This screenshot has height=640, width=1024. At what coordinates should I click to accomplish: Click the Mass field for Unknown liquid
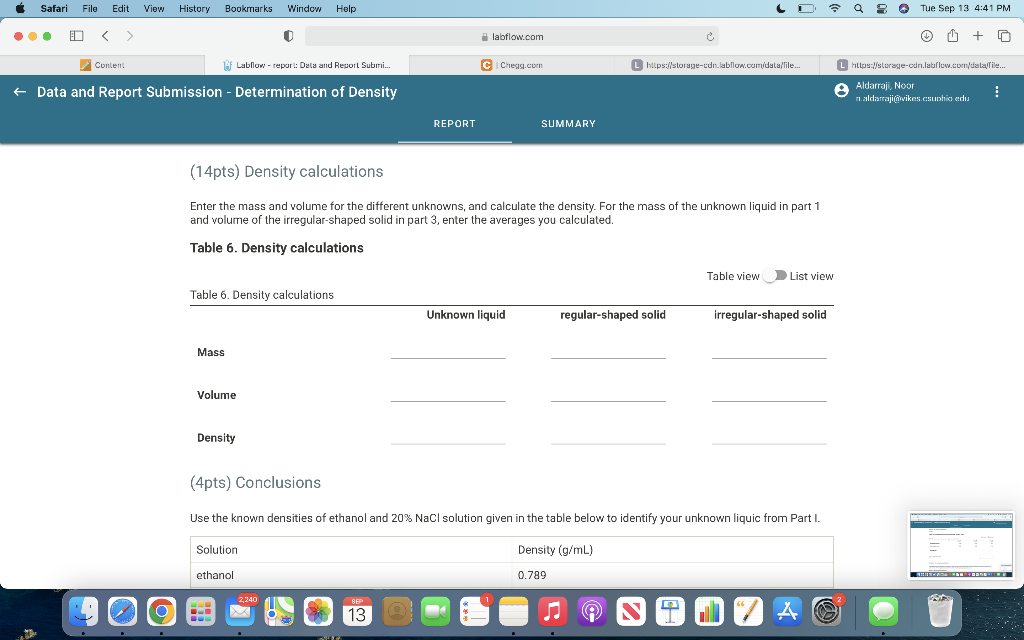(448, 352)
